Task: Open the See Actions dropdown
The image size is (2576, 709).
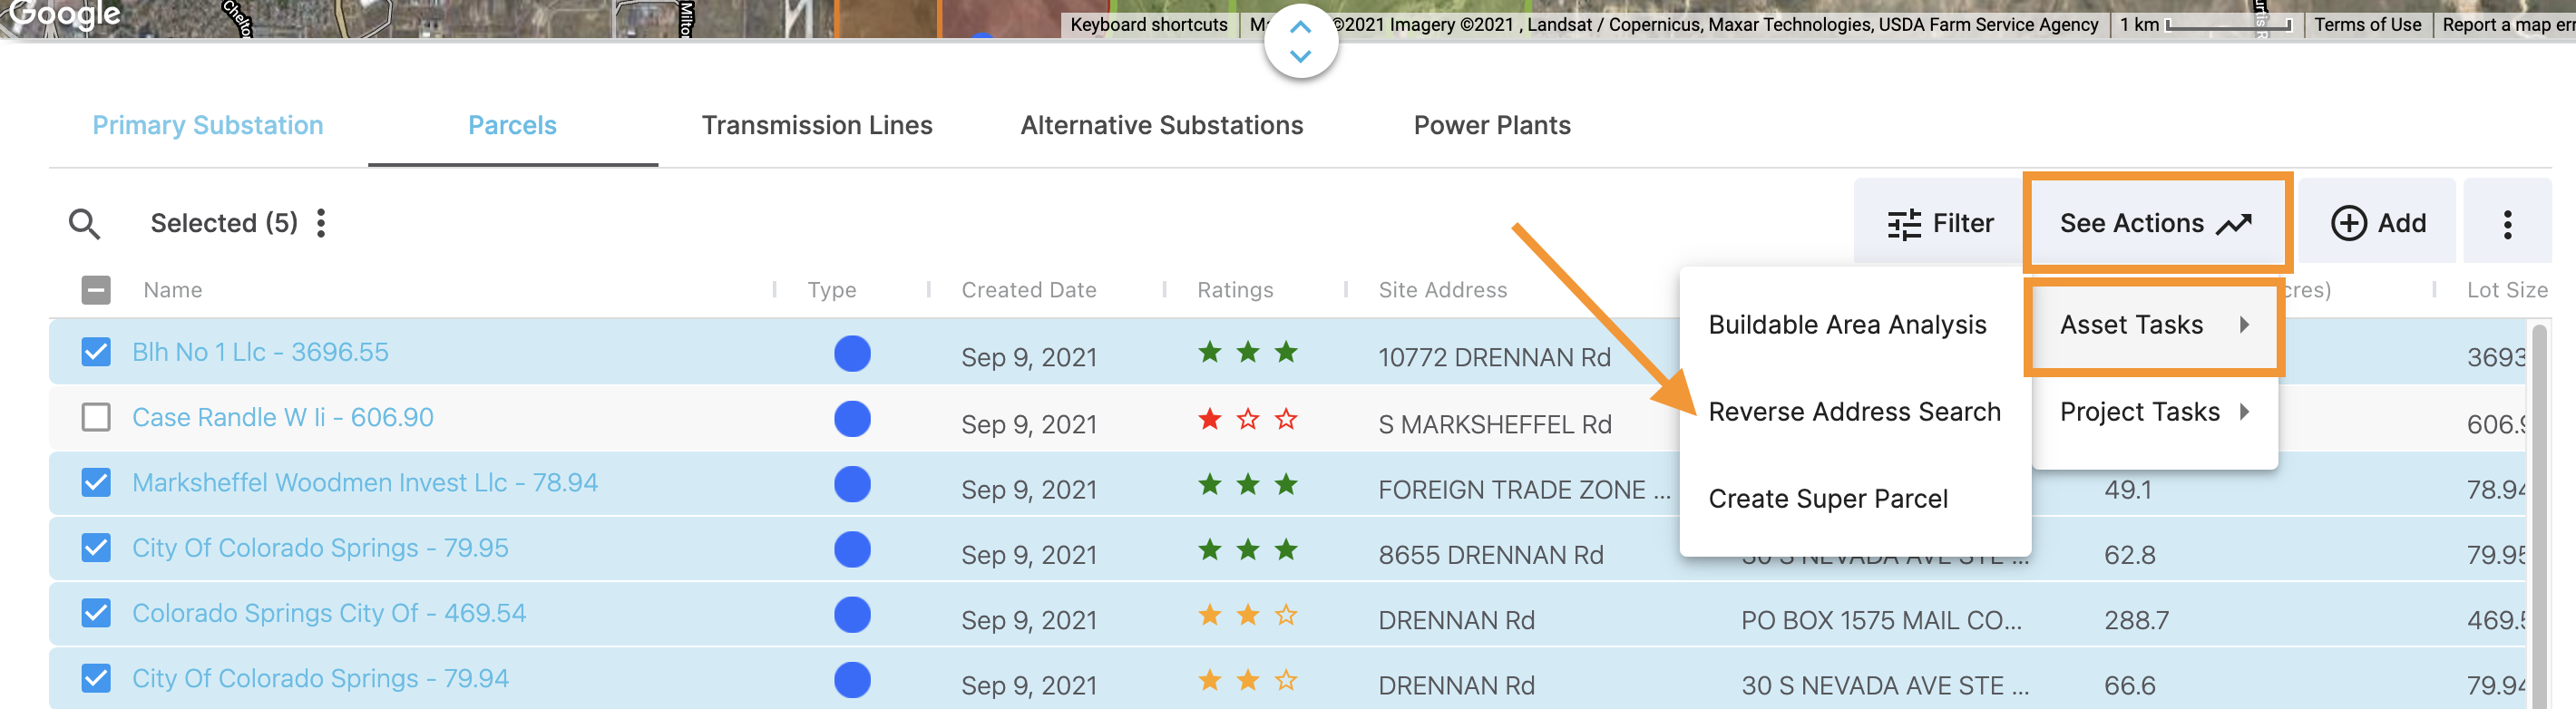Action: coord(2156,223)
